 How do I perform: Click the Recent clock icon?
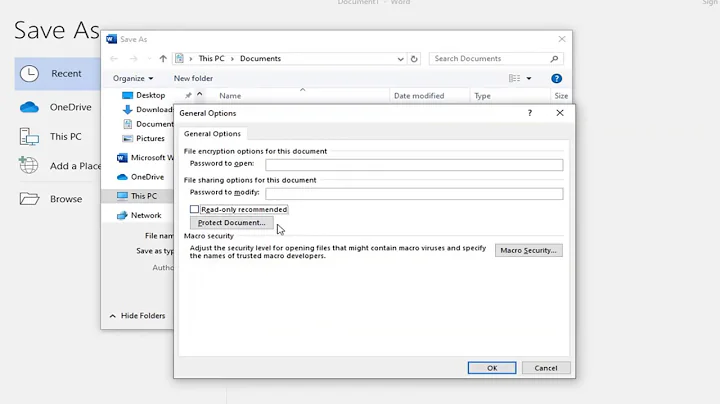point(29,73)
